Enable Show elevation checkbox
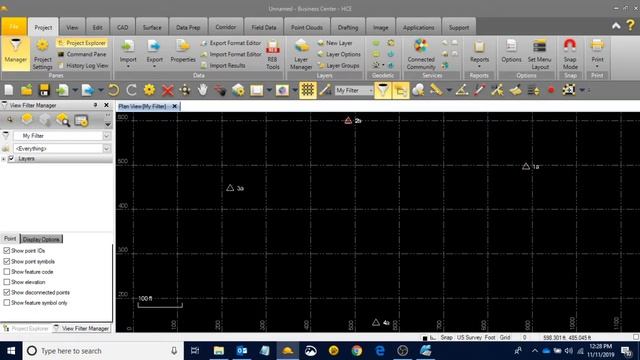The height and width of the screenshot is (360, 640). [x=7, y=282]
